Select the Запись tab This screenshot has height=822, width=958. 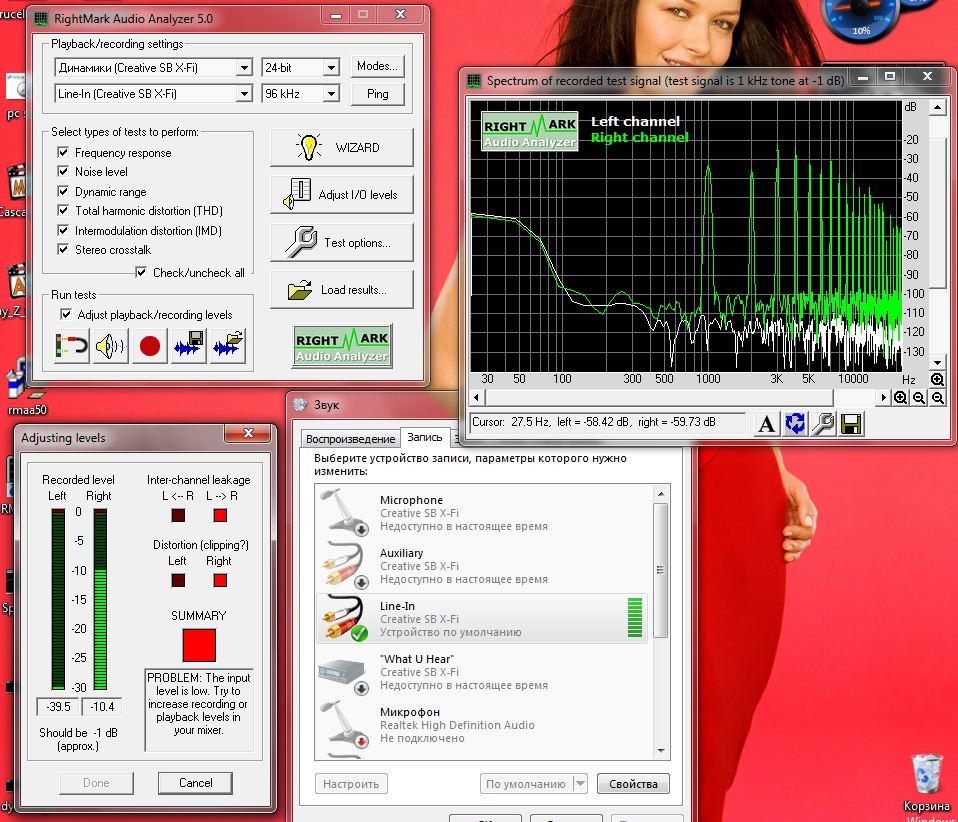[x=425, y=437]
